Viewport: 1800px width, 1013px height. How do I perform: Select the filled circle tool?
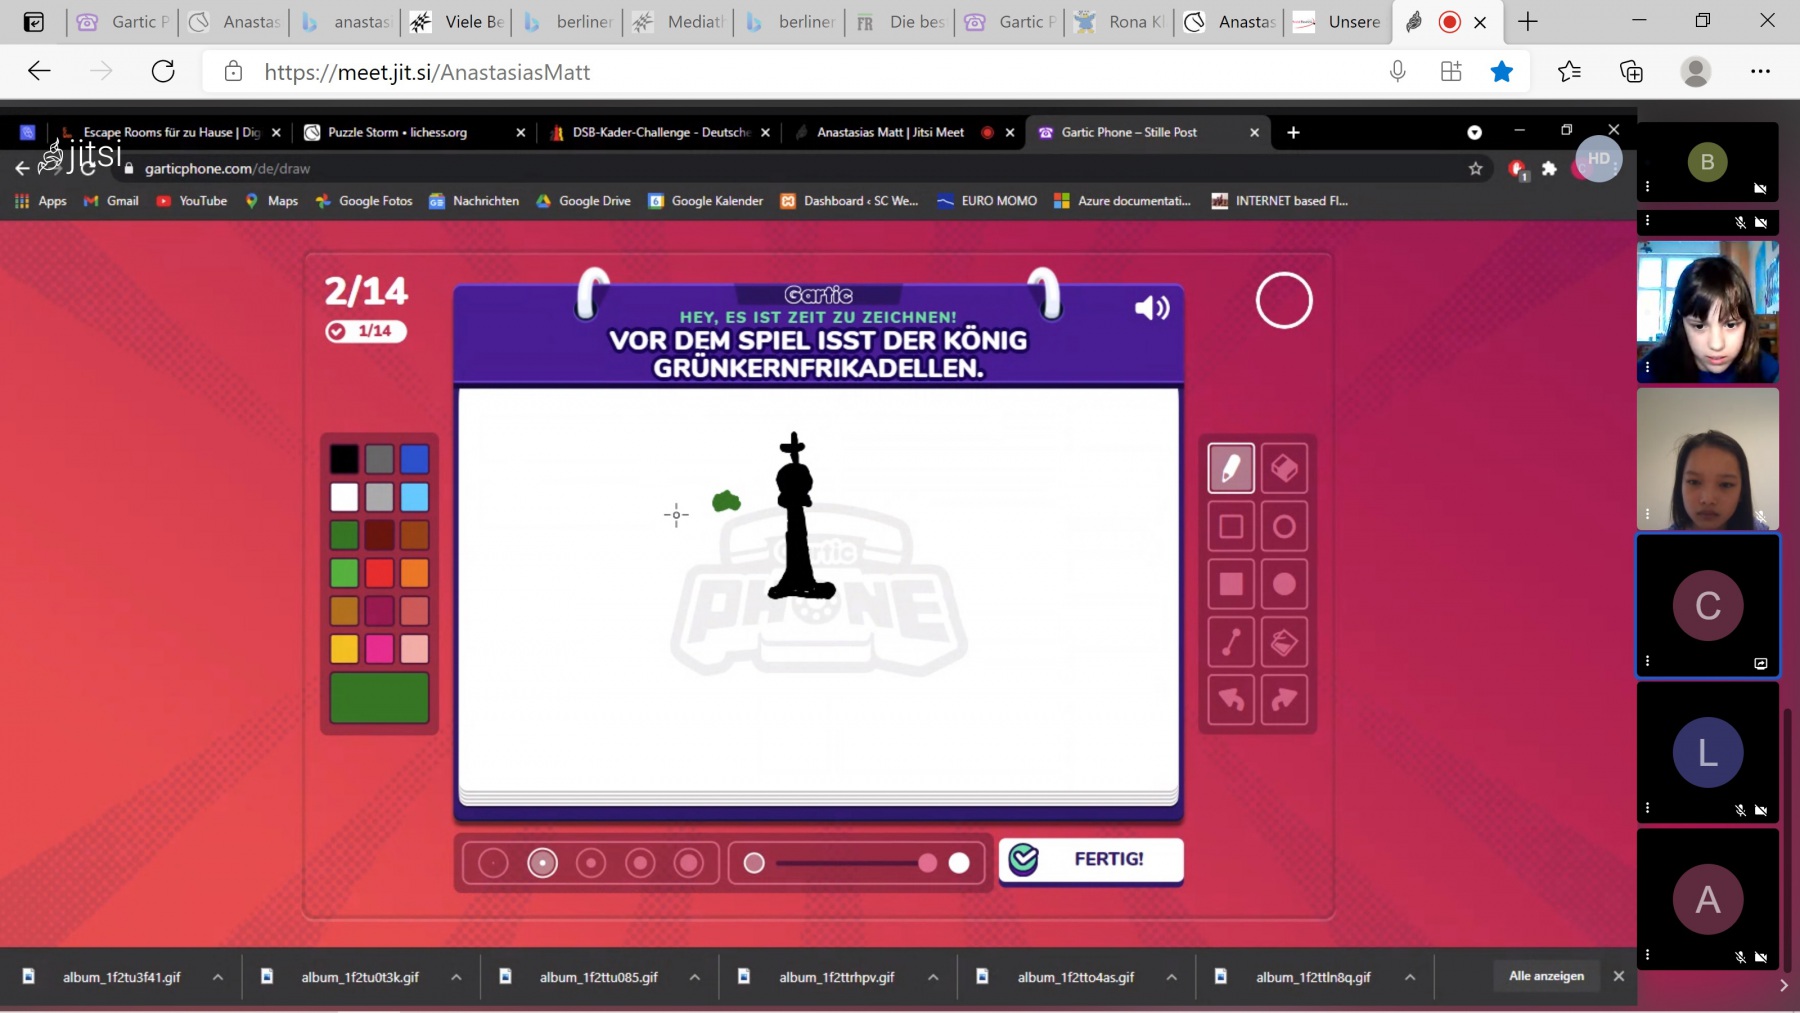(1284, 584)
